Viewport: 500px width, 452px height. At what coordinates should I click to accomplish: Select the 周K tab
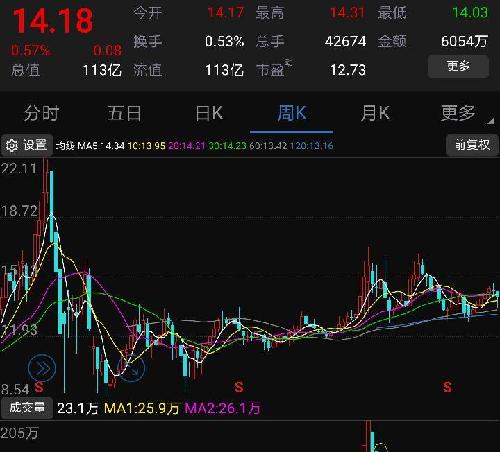[292, 113]
